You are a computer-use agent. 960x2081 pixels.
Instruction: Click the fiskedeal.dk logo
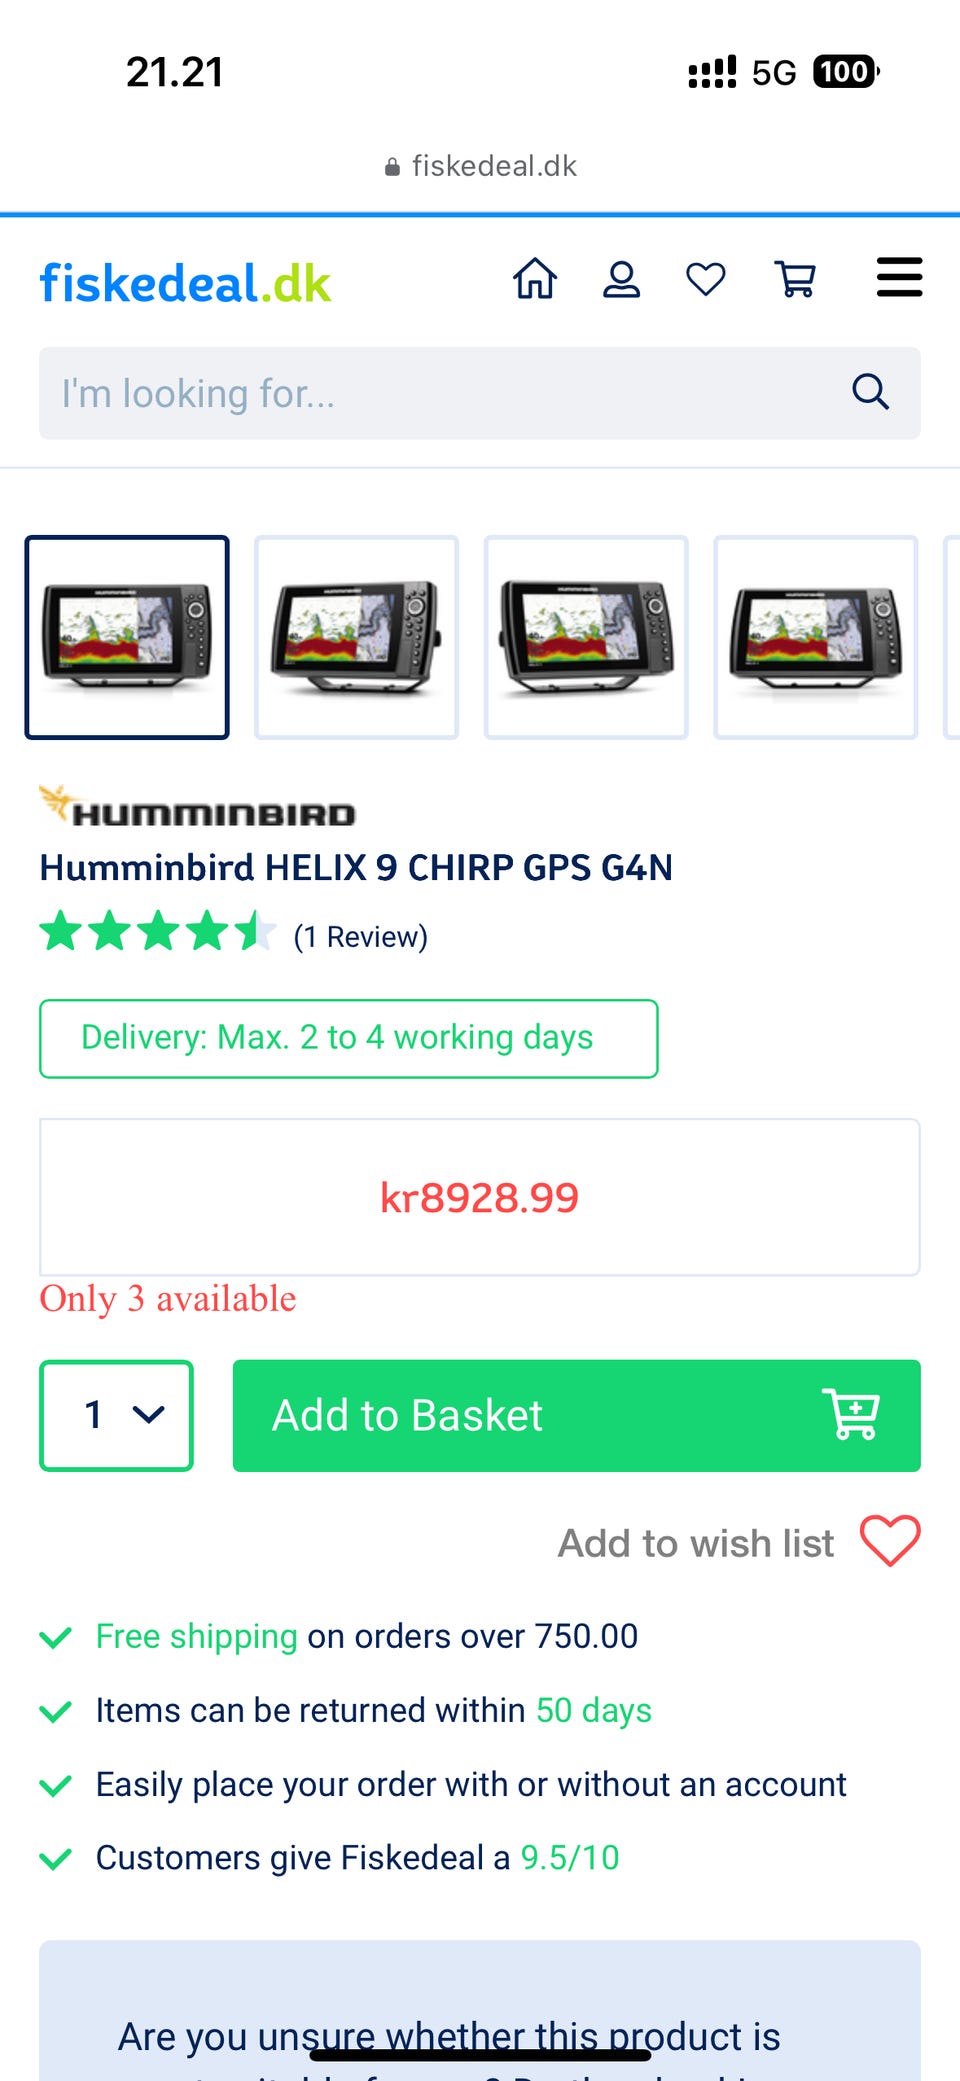tap(185, 283)
